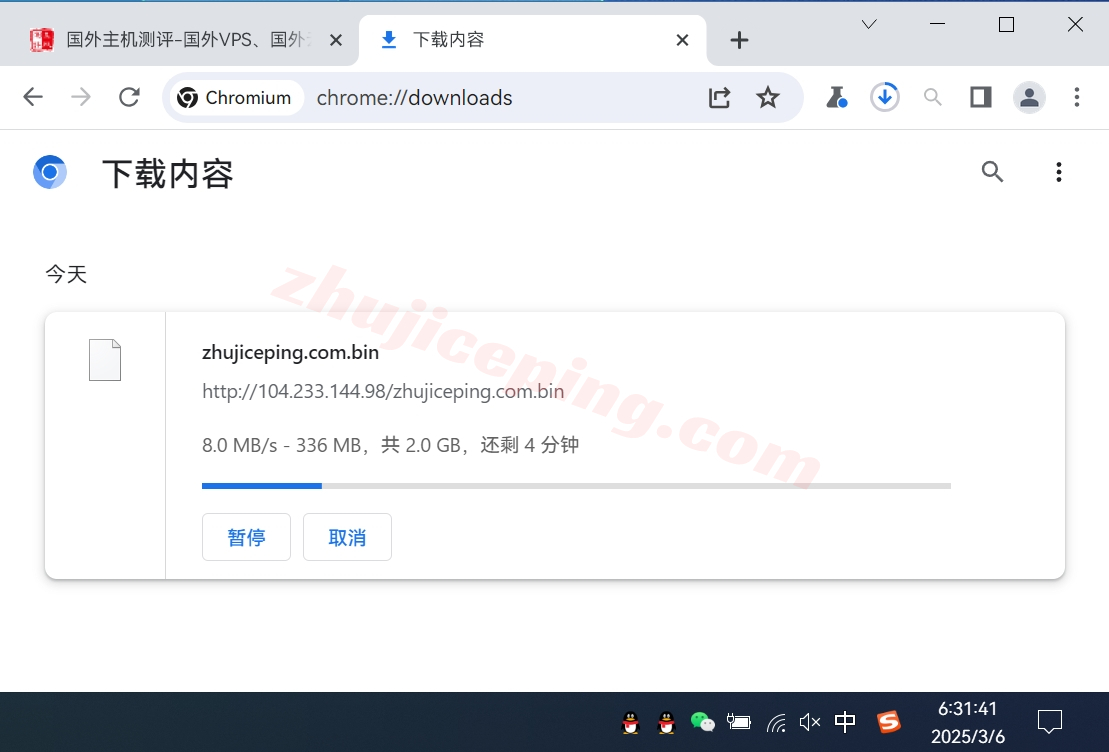Open the notification center icon
Image resolution: width=1109 pixels, height=752 pixels.
(1050, 722)
